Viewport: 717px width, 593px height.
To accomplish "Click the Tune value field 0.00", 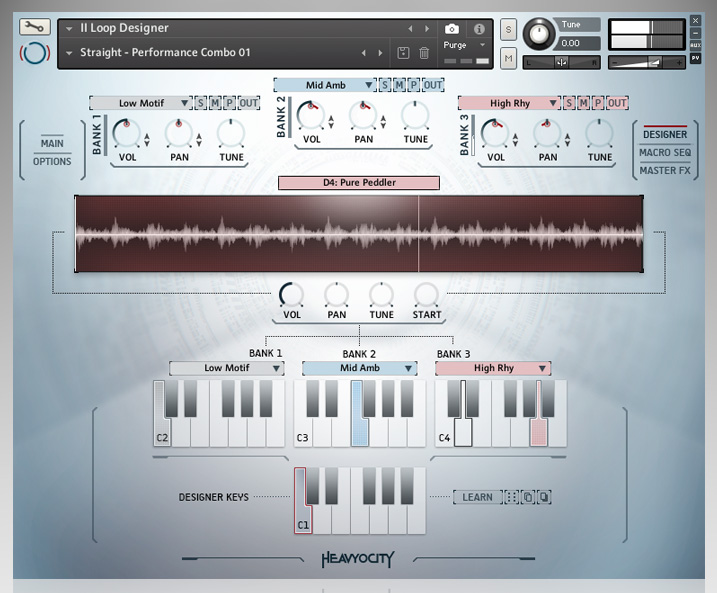I will (579, 43).
